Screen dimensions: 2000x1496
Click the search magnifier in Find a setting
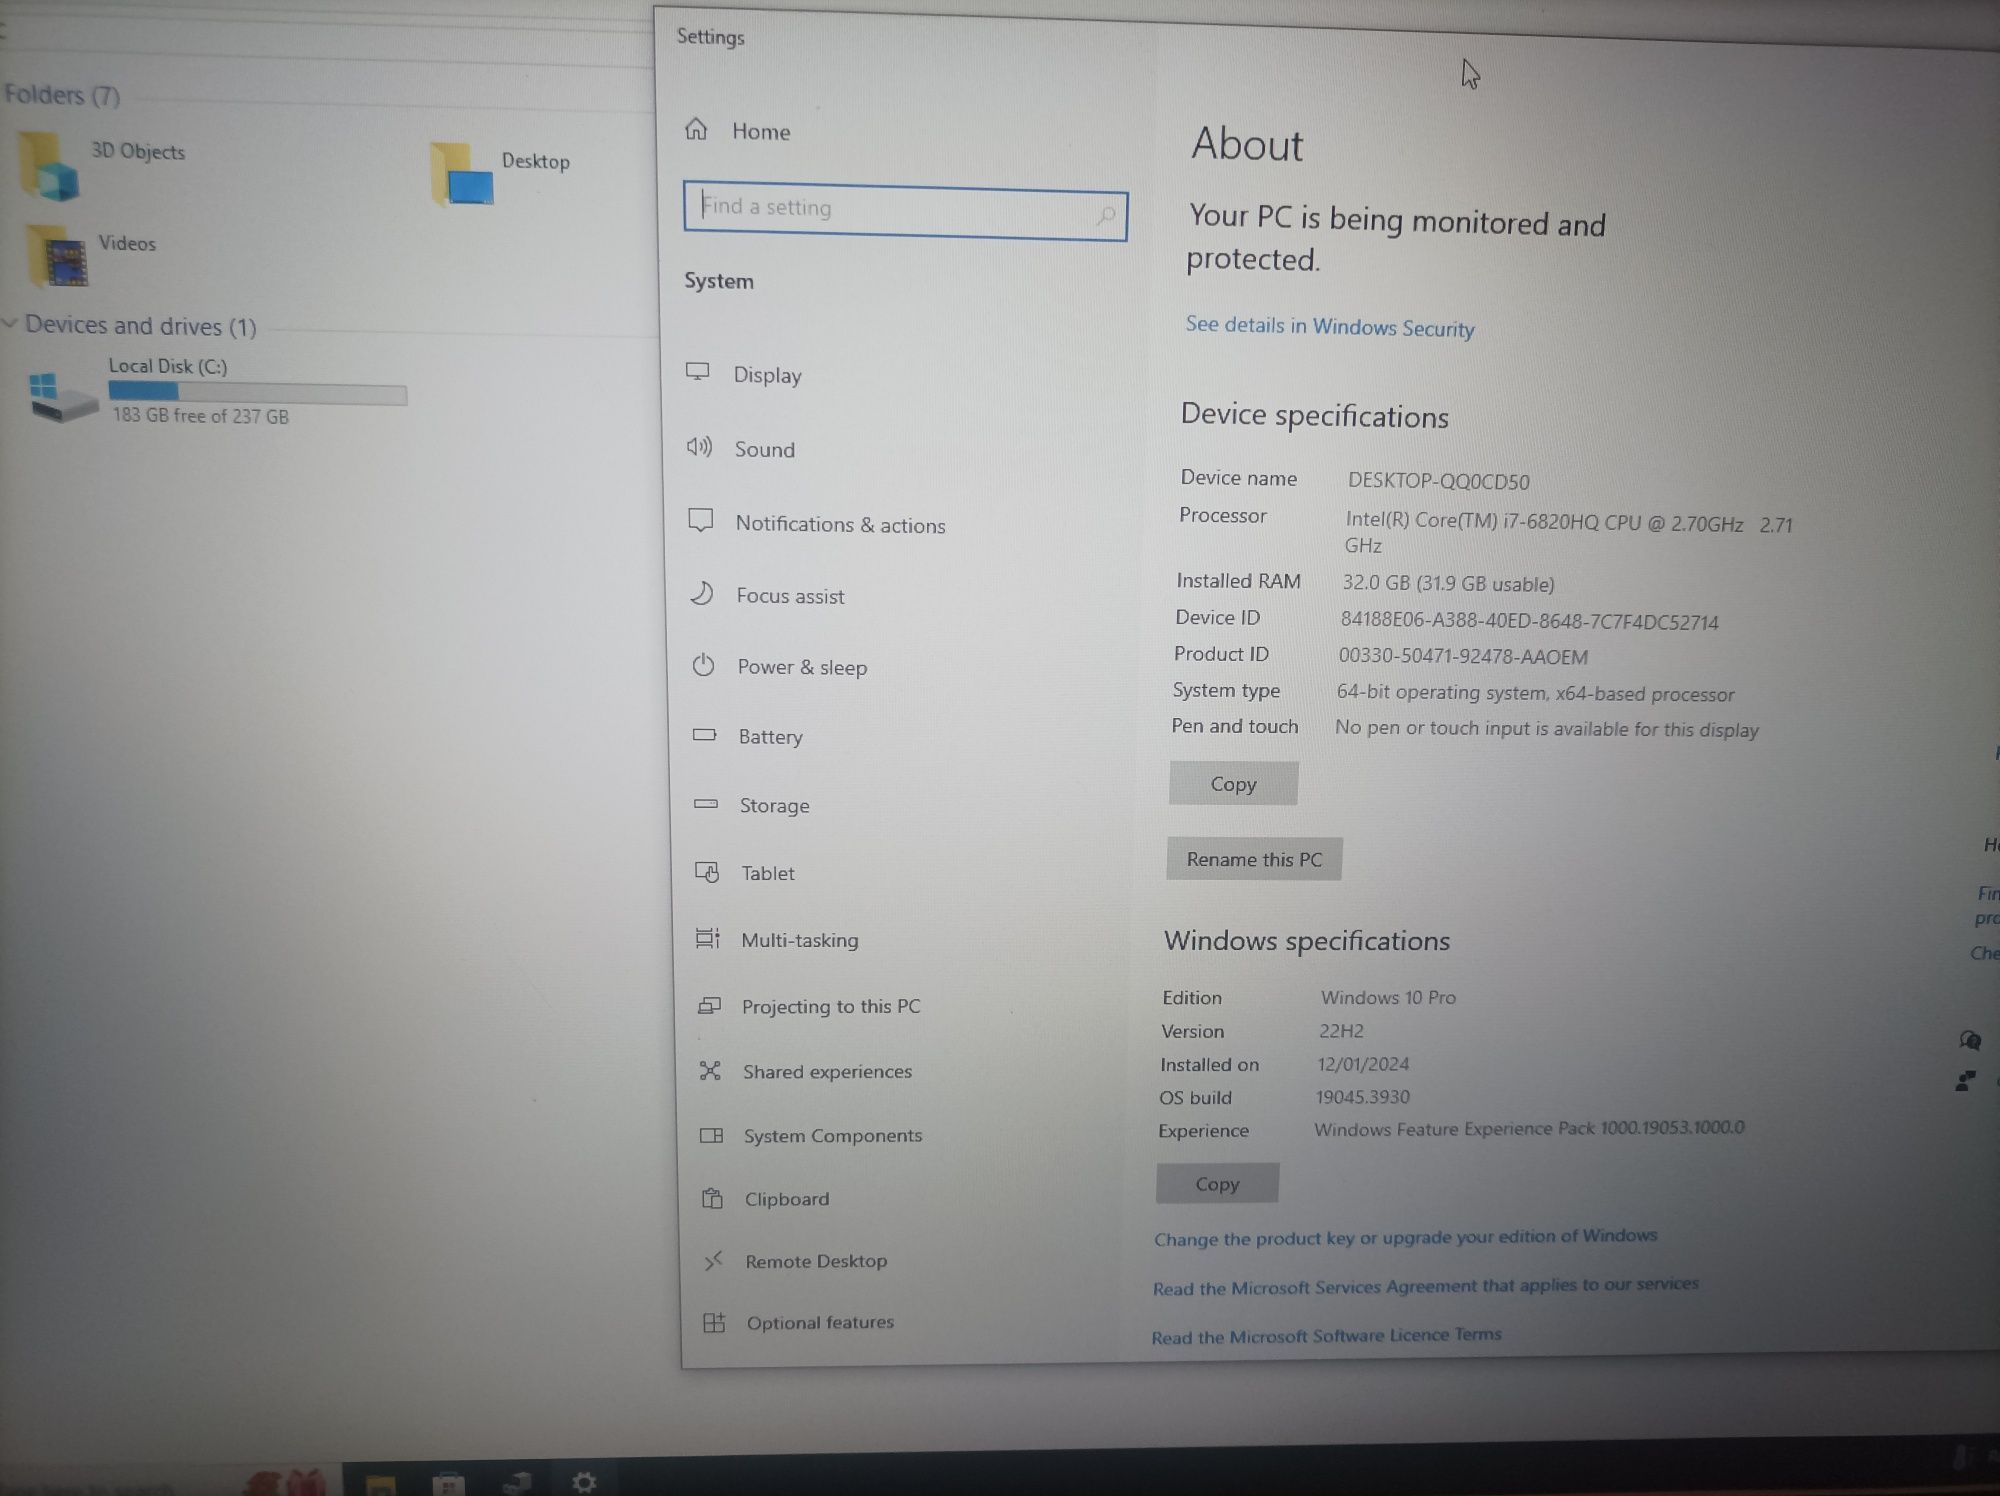coord(1106,215)
